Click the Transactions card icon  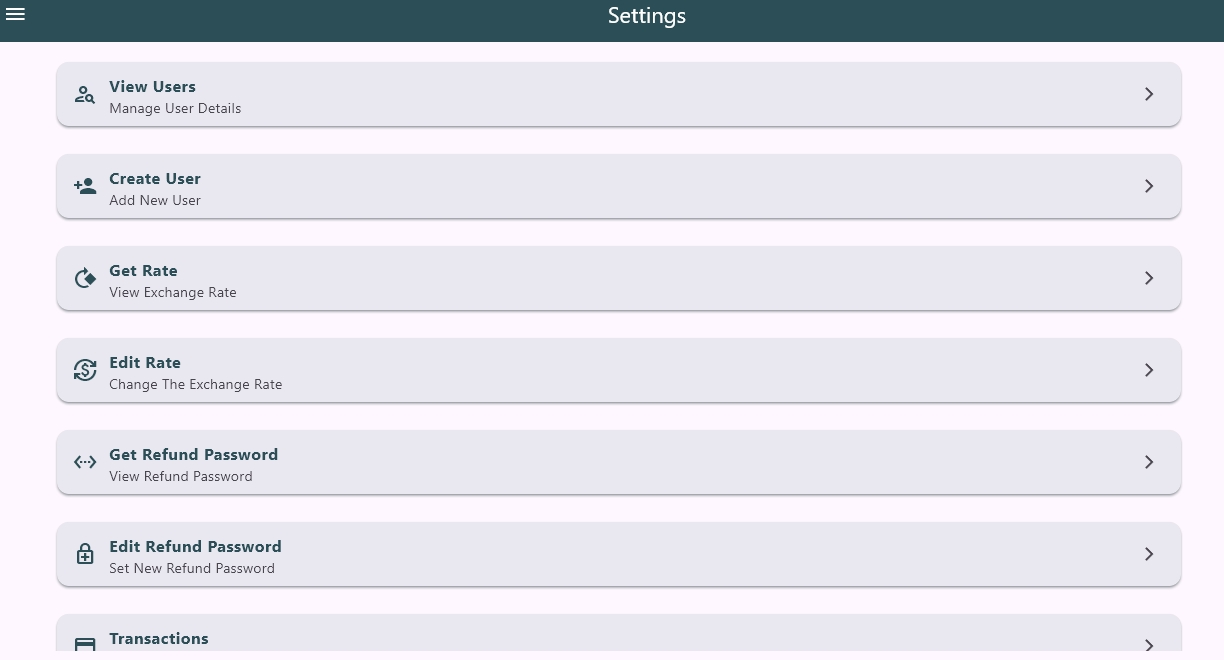click(x=85, y=644)
